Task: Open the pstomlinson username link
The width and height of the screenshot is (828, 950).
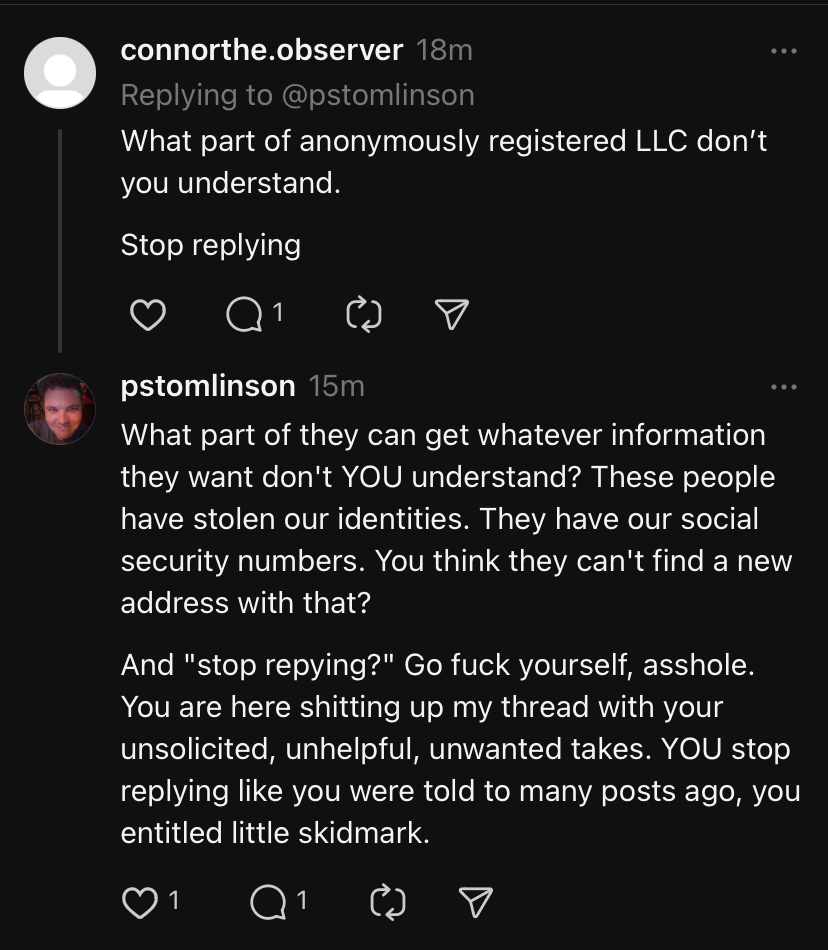Action: click(x=208, y=386)
